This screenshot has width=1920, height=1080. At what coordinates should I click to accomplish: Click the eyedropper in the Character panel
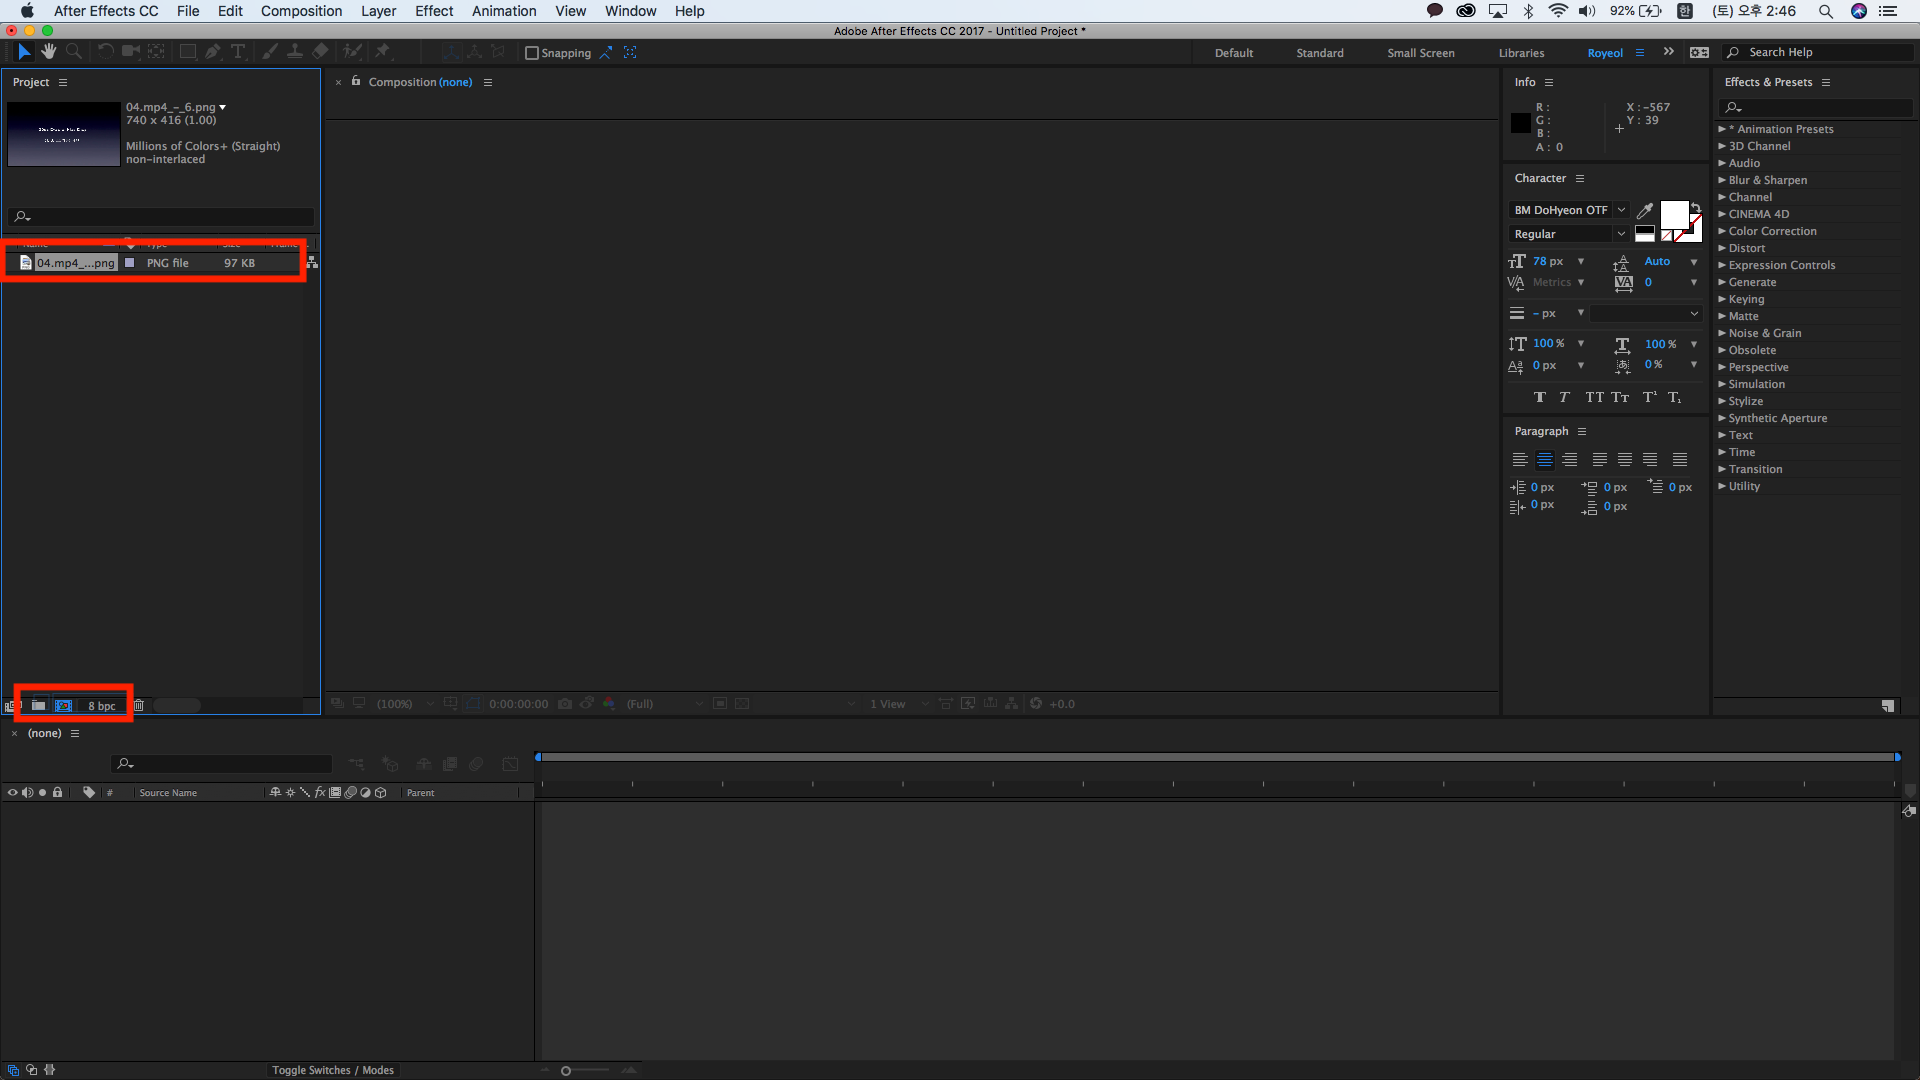point(1645,210)
